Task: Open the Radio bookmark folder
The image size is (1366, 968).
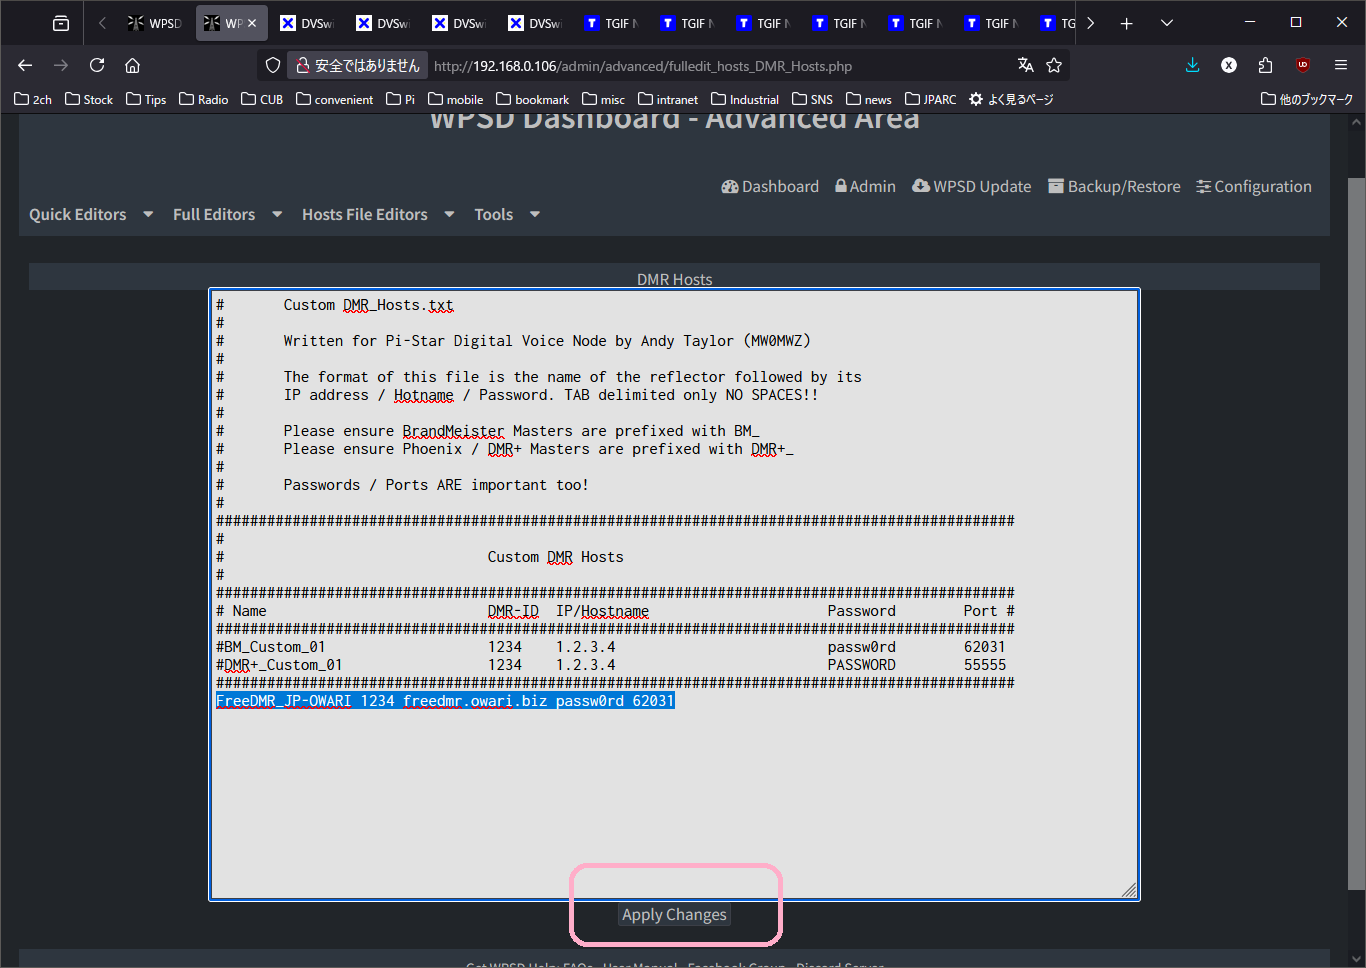Action: click(x=204, y=99)
